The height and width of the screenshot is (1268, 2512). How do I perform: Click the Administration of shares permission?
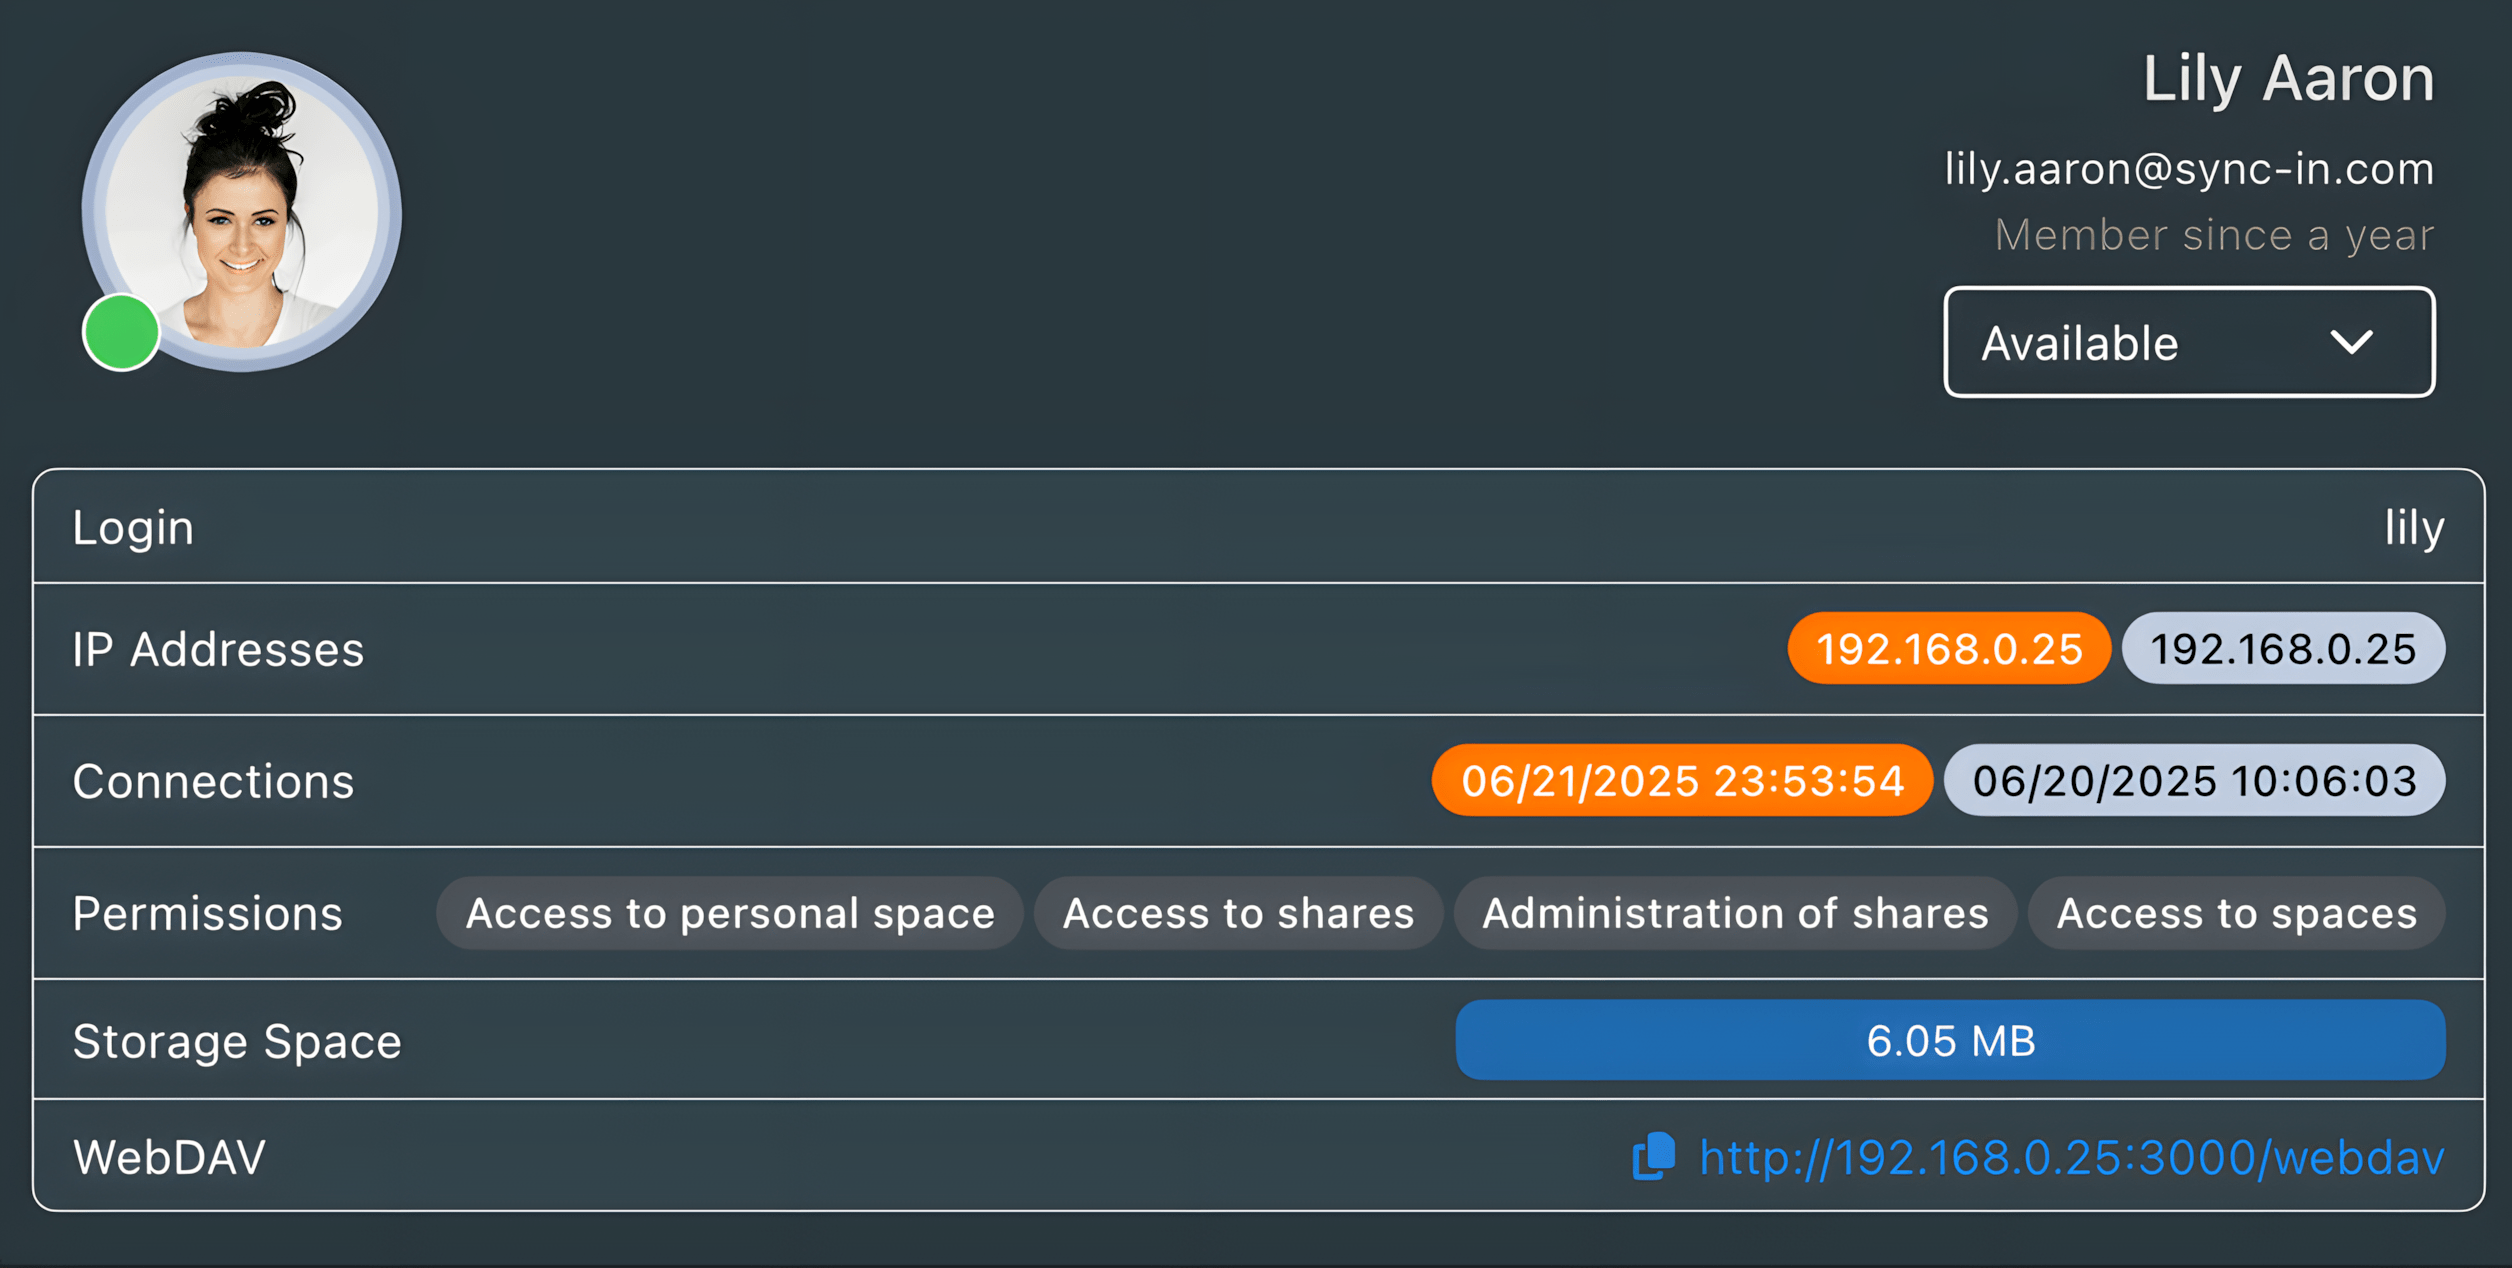(x=1735, y=913)
